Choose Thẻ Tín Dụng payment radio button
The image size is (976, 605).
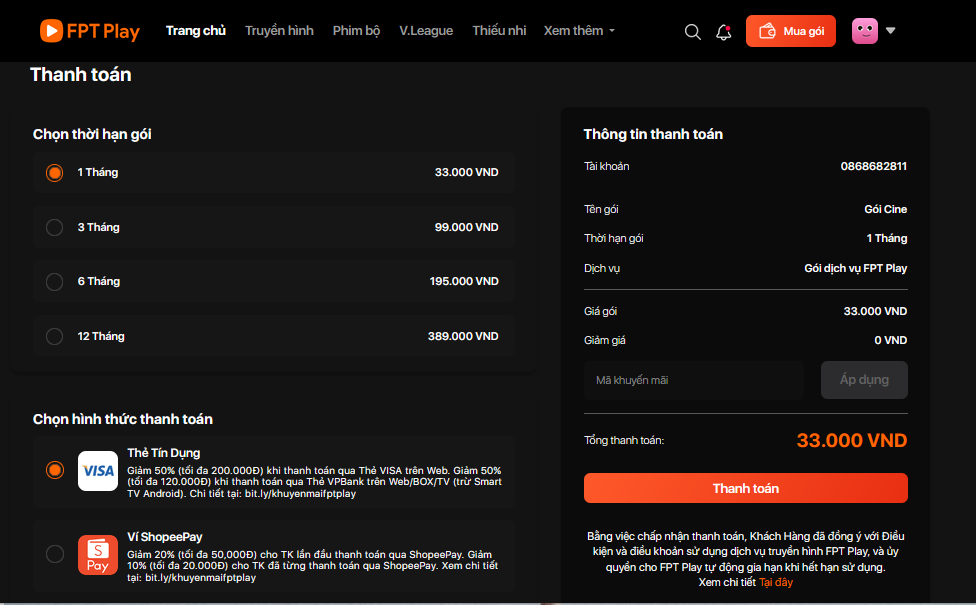54,470
